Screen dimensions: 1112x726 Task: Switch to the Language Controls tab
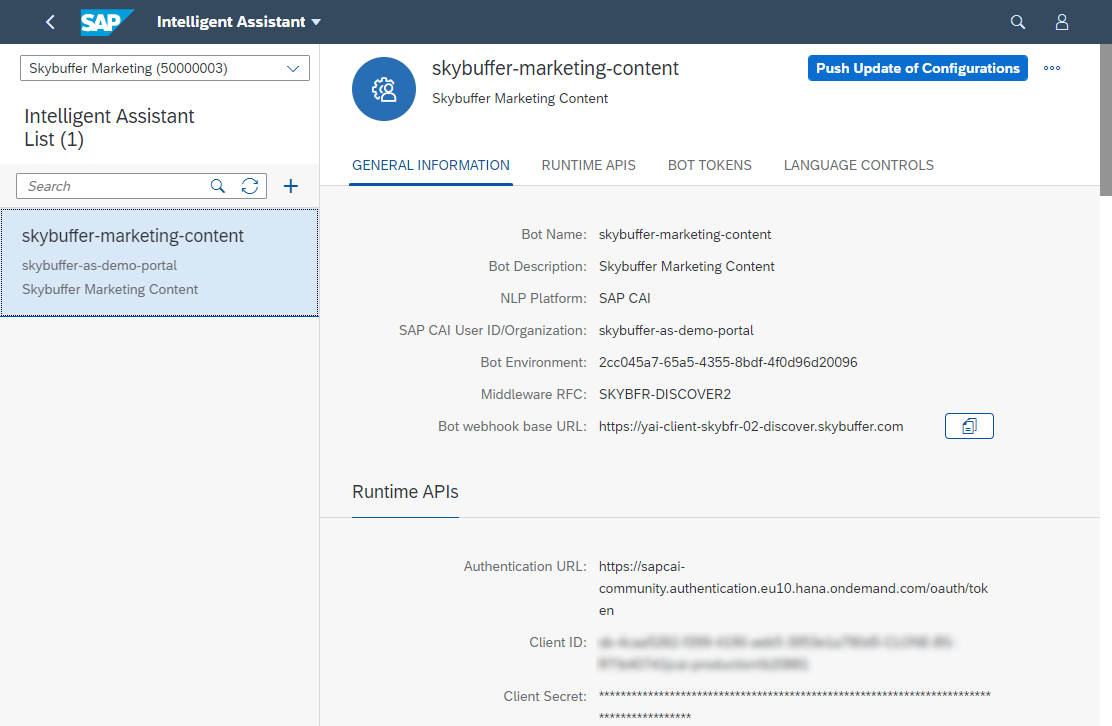point(858,165)
